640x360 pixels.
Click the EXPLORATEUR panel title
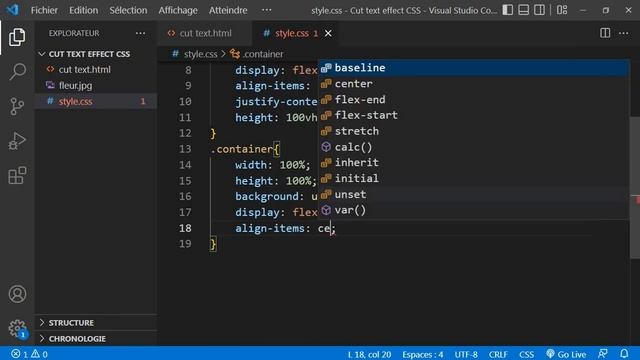(74, 33)
